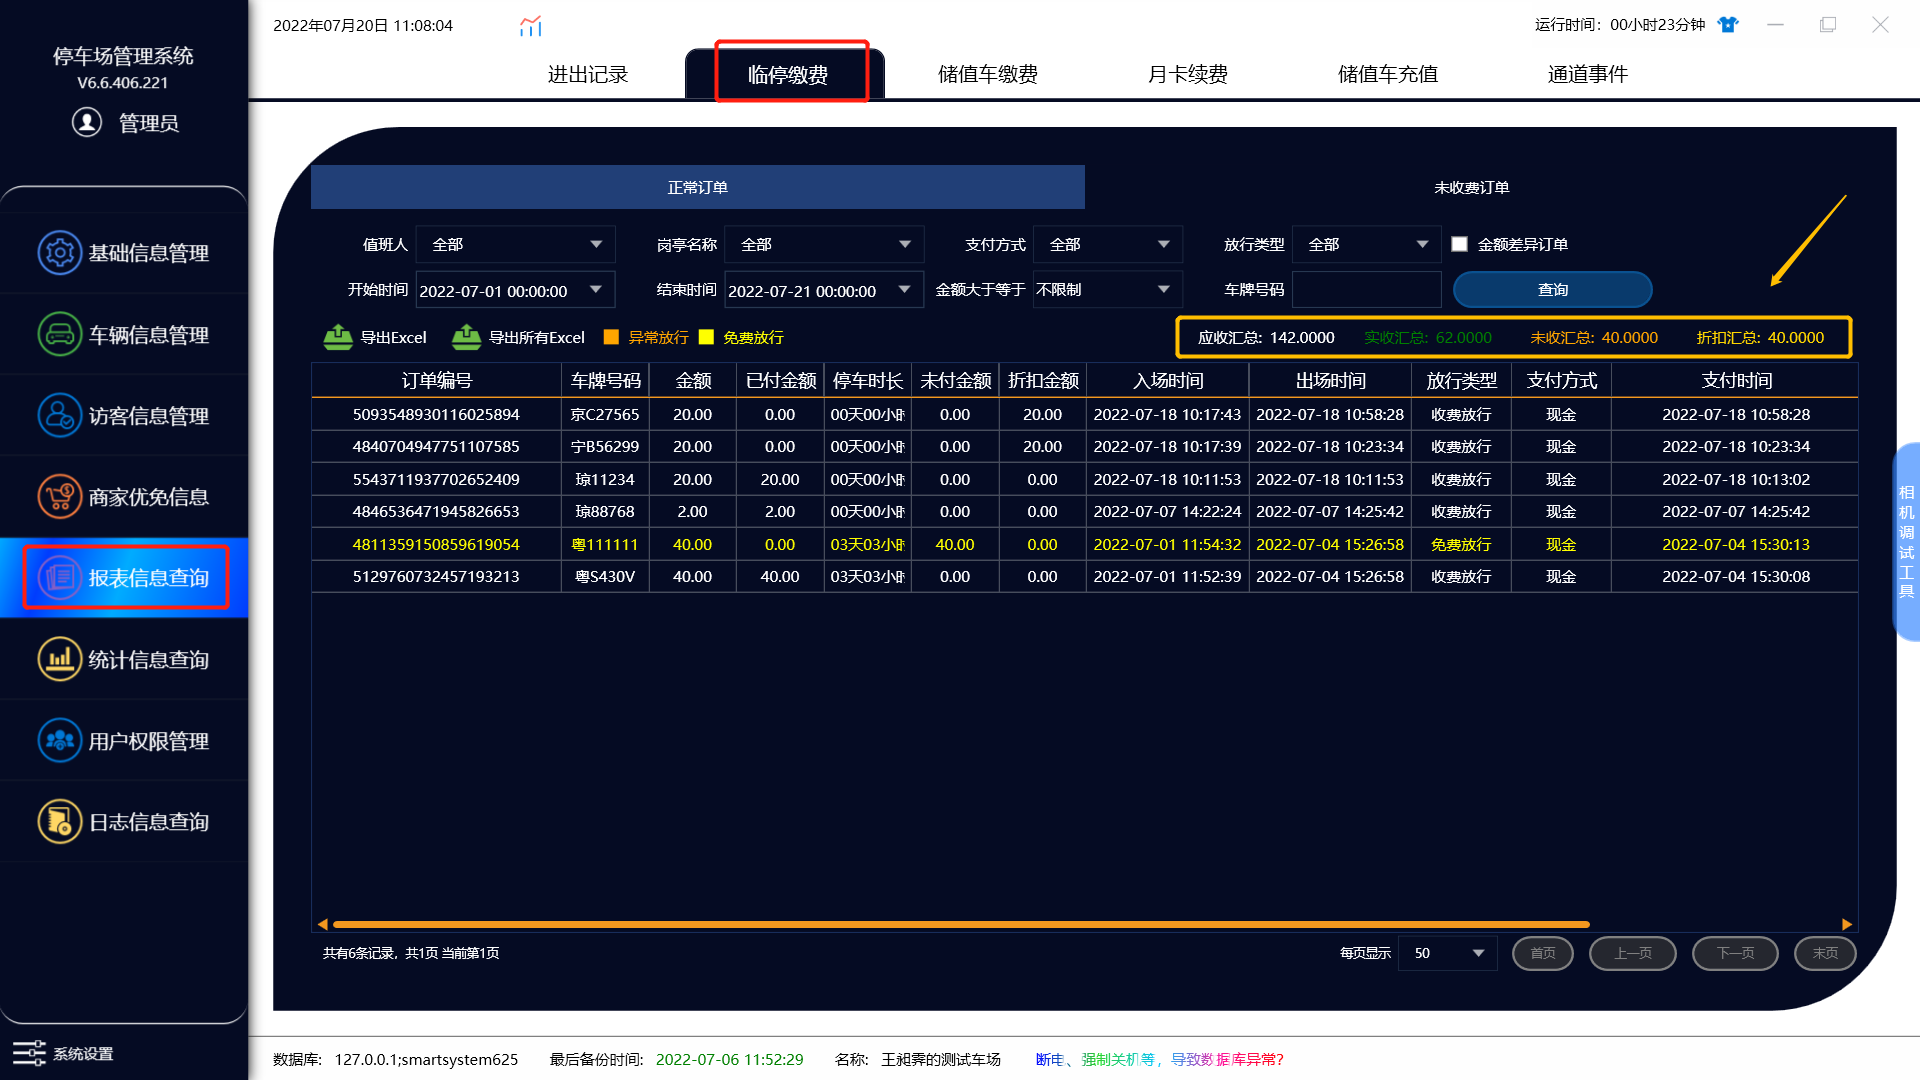Select 报表信息查询 report icon in sidebar
The image size is (1920, 1080).
[x=59, y=578]
